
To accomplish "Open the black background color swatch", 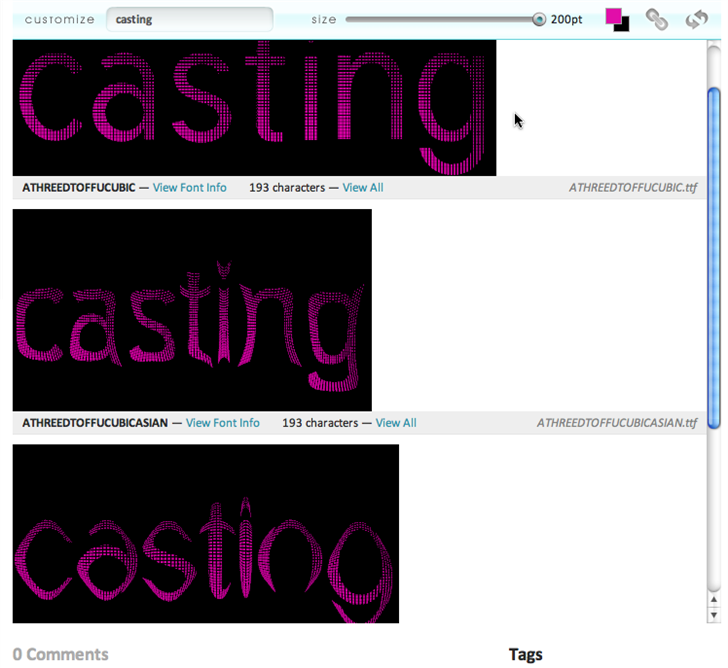I will coord(623,26).
